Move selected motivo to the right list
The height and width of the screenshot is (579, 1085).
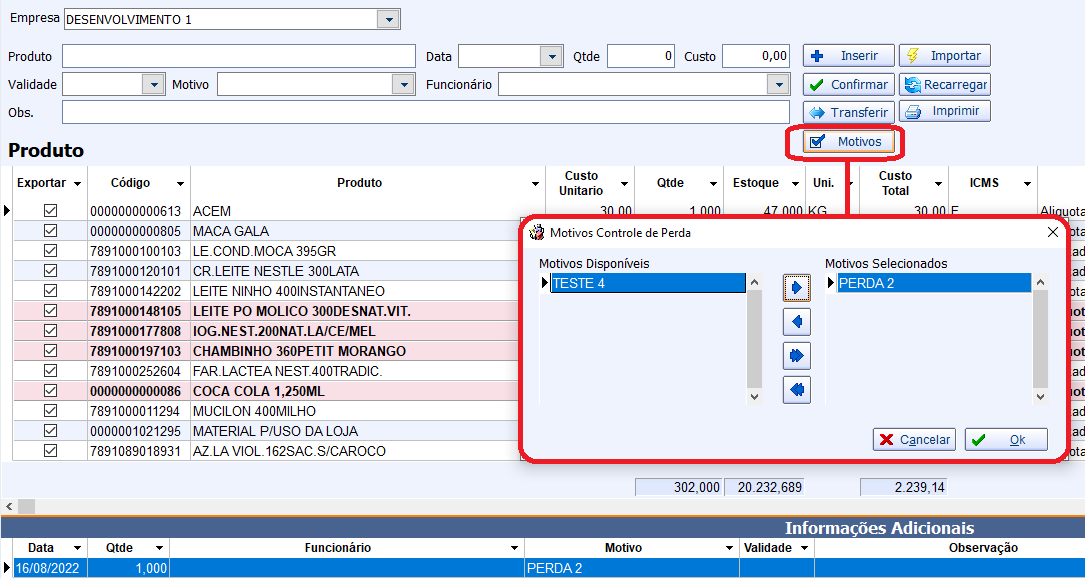coord(797,288)
